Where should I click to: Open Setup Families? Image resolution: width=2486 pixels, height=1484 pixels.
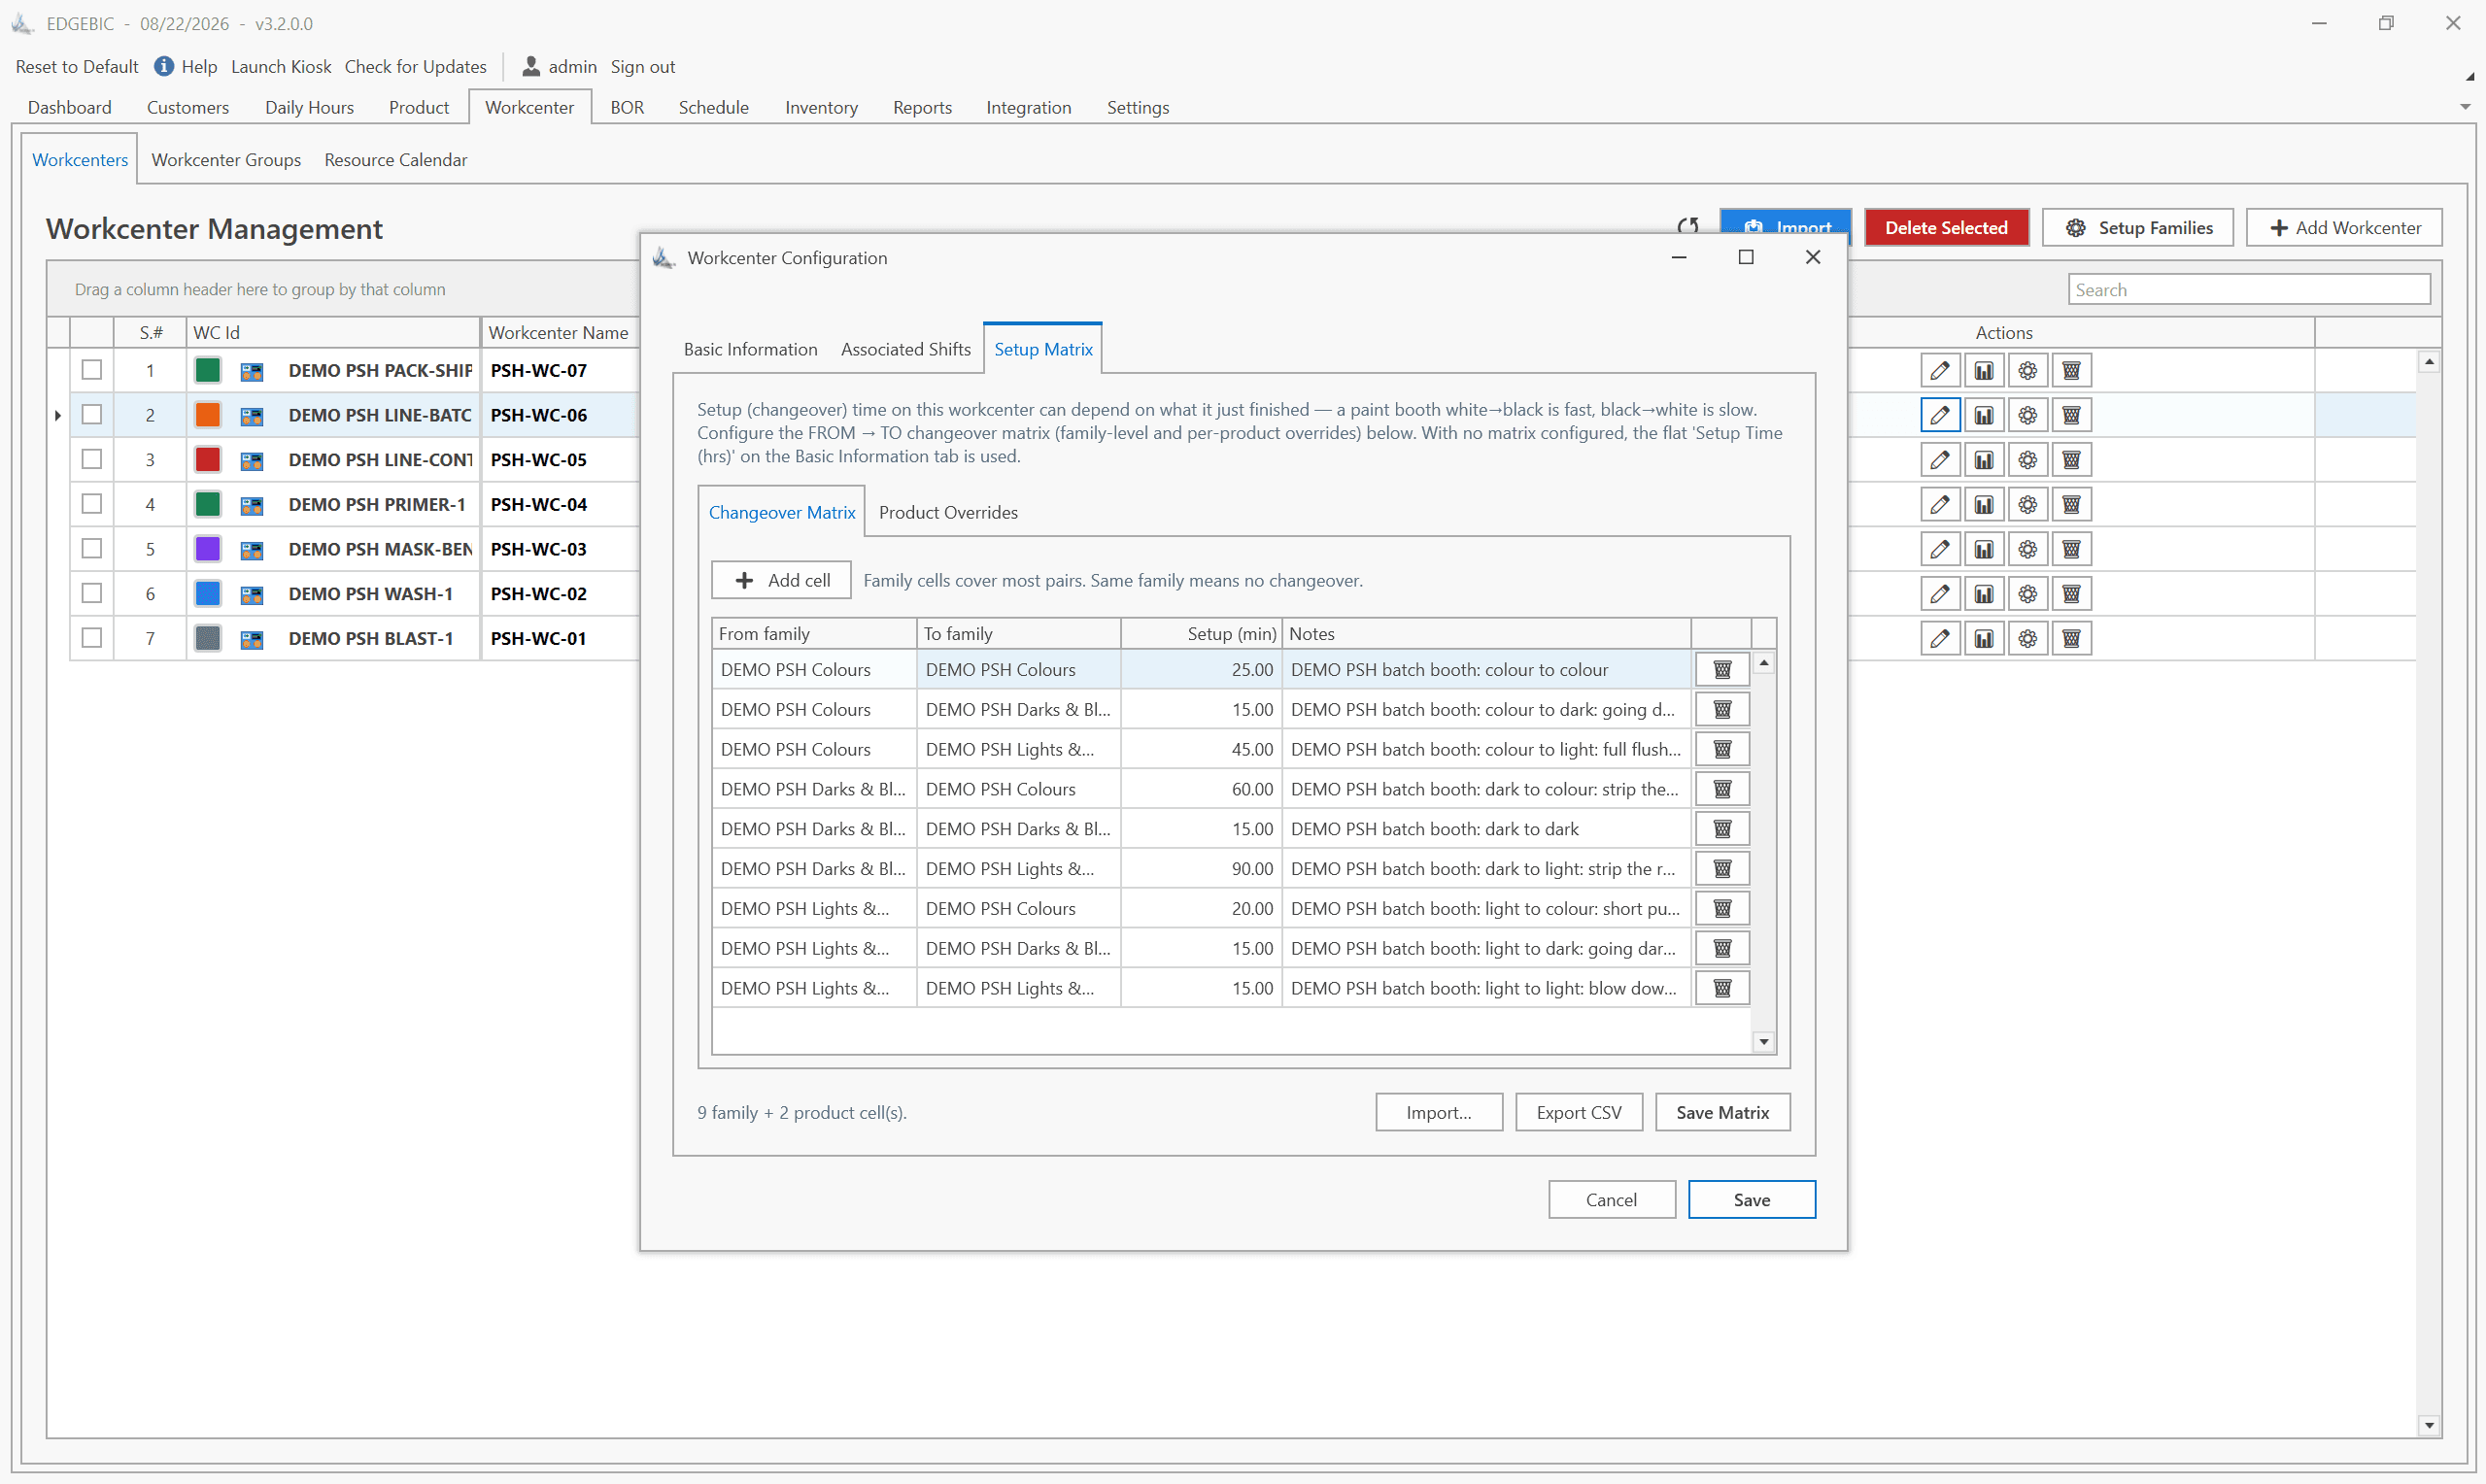tap(2137, 228)
